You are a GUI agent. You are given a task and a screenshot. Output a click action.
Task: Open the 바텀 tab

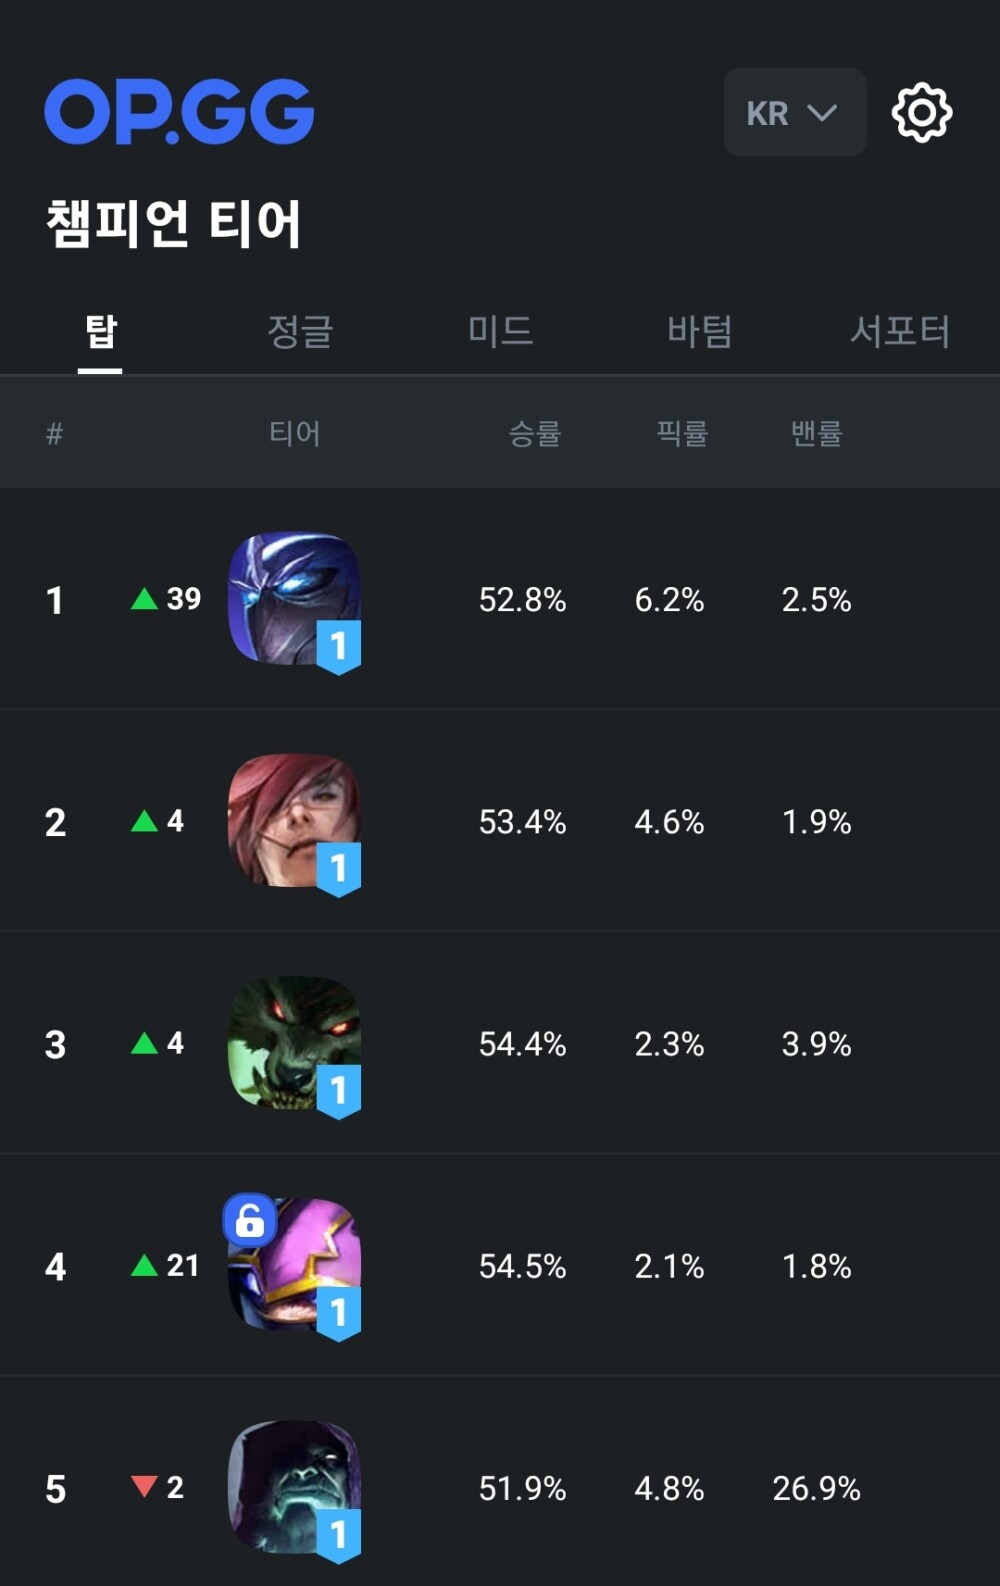coord(700,332)
